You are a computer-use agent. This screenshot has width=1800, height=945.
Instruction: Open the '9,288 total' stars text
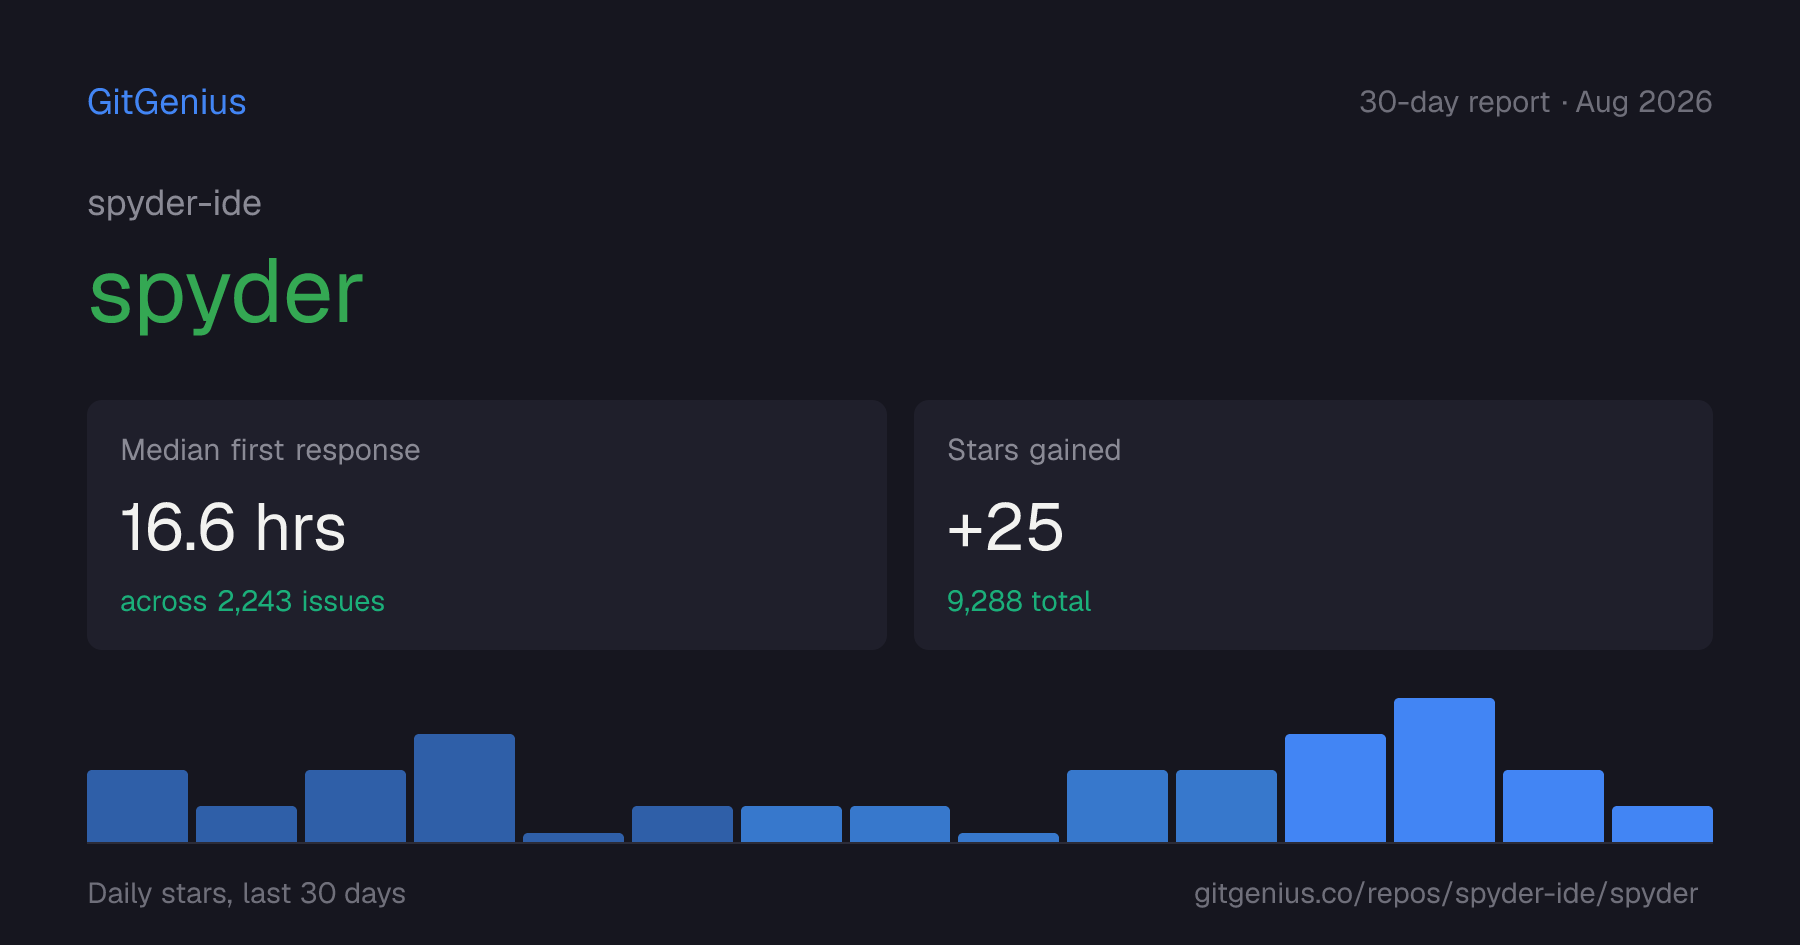pyautogui.click(x=1019, y=601)
